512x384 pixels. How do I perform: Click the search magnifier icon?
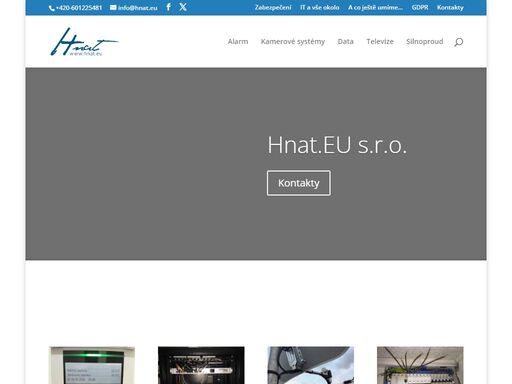point(459,42)
